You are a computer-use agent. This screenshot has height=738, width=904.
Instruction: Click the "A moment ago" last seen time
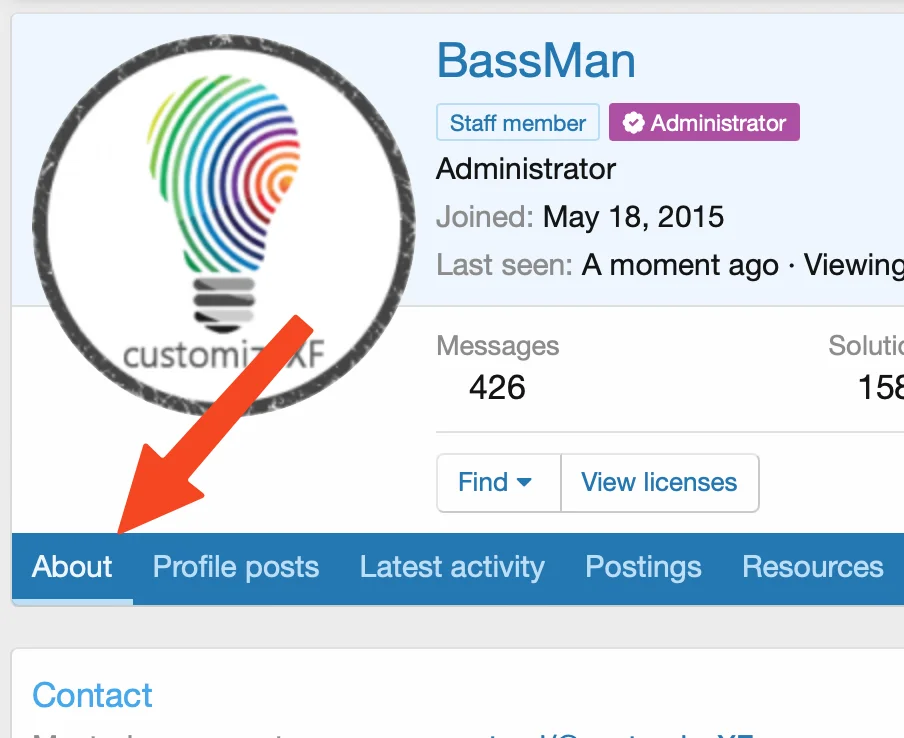click(x=680, y=265)
